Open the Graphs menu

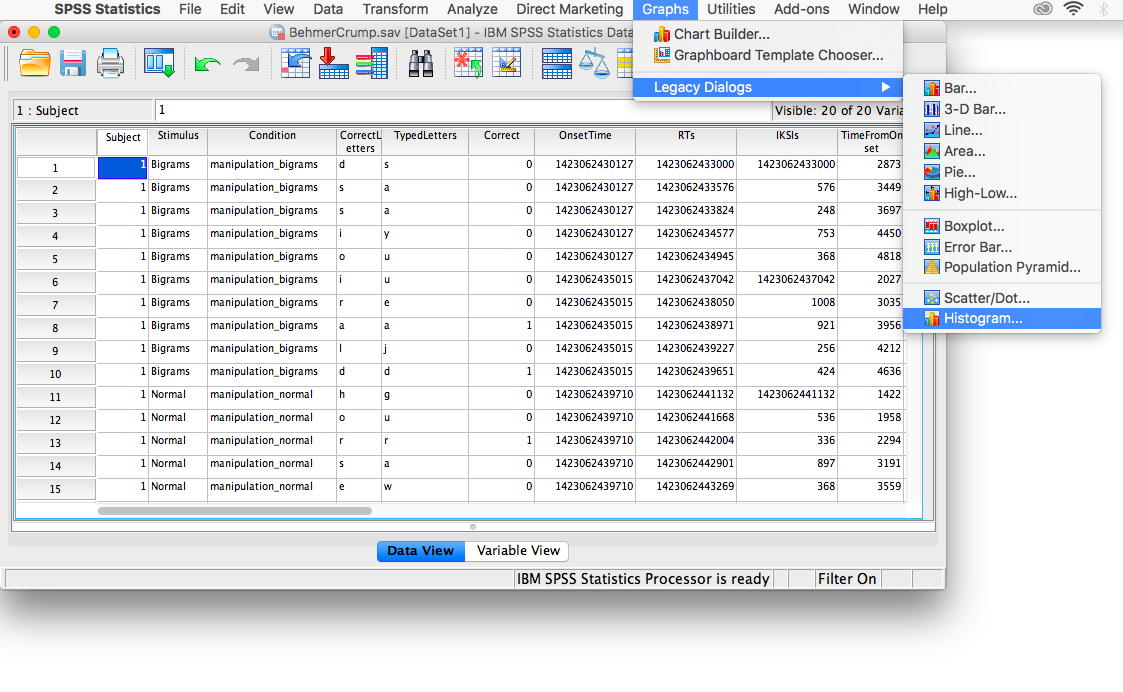665,9
